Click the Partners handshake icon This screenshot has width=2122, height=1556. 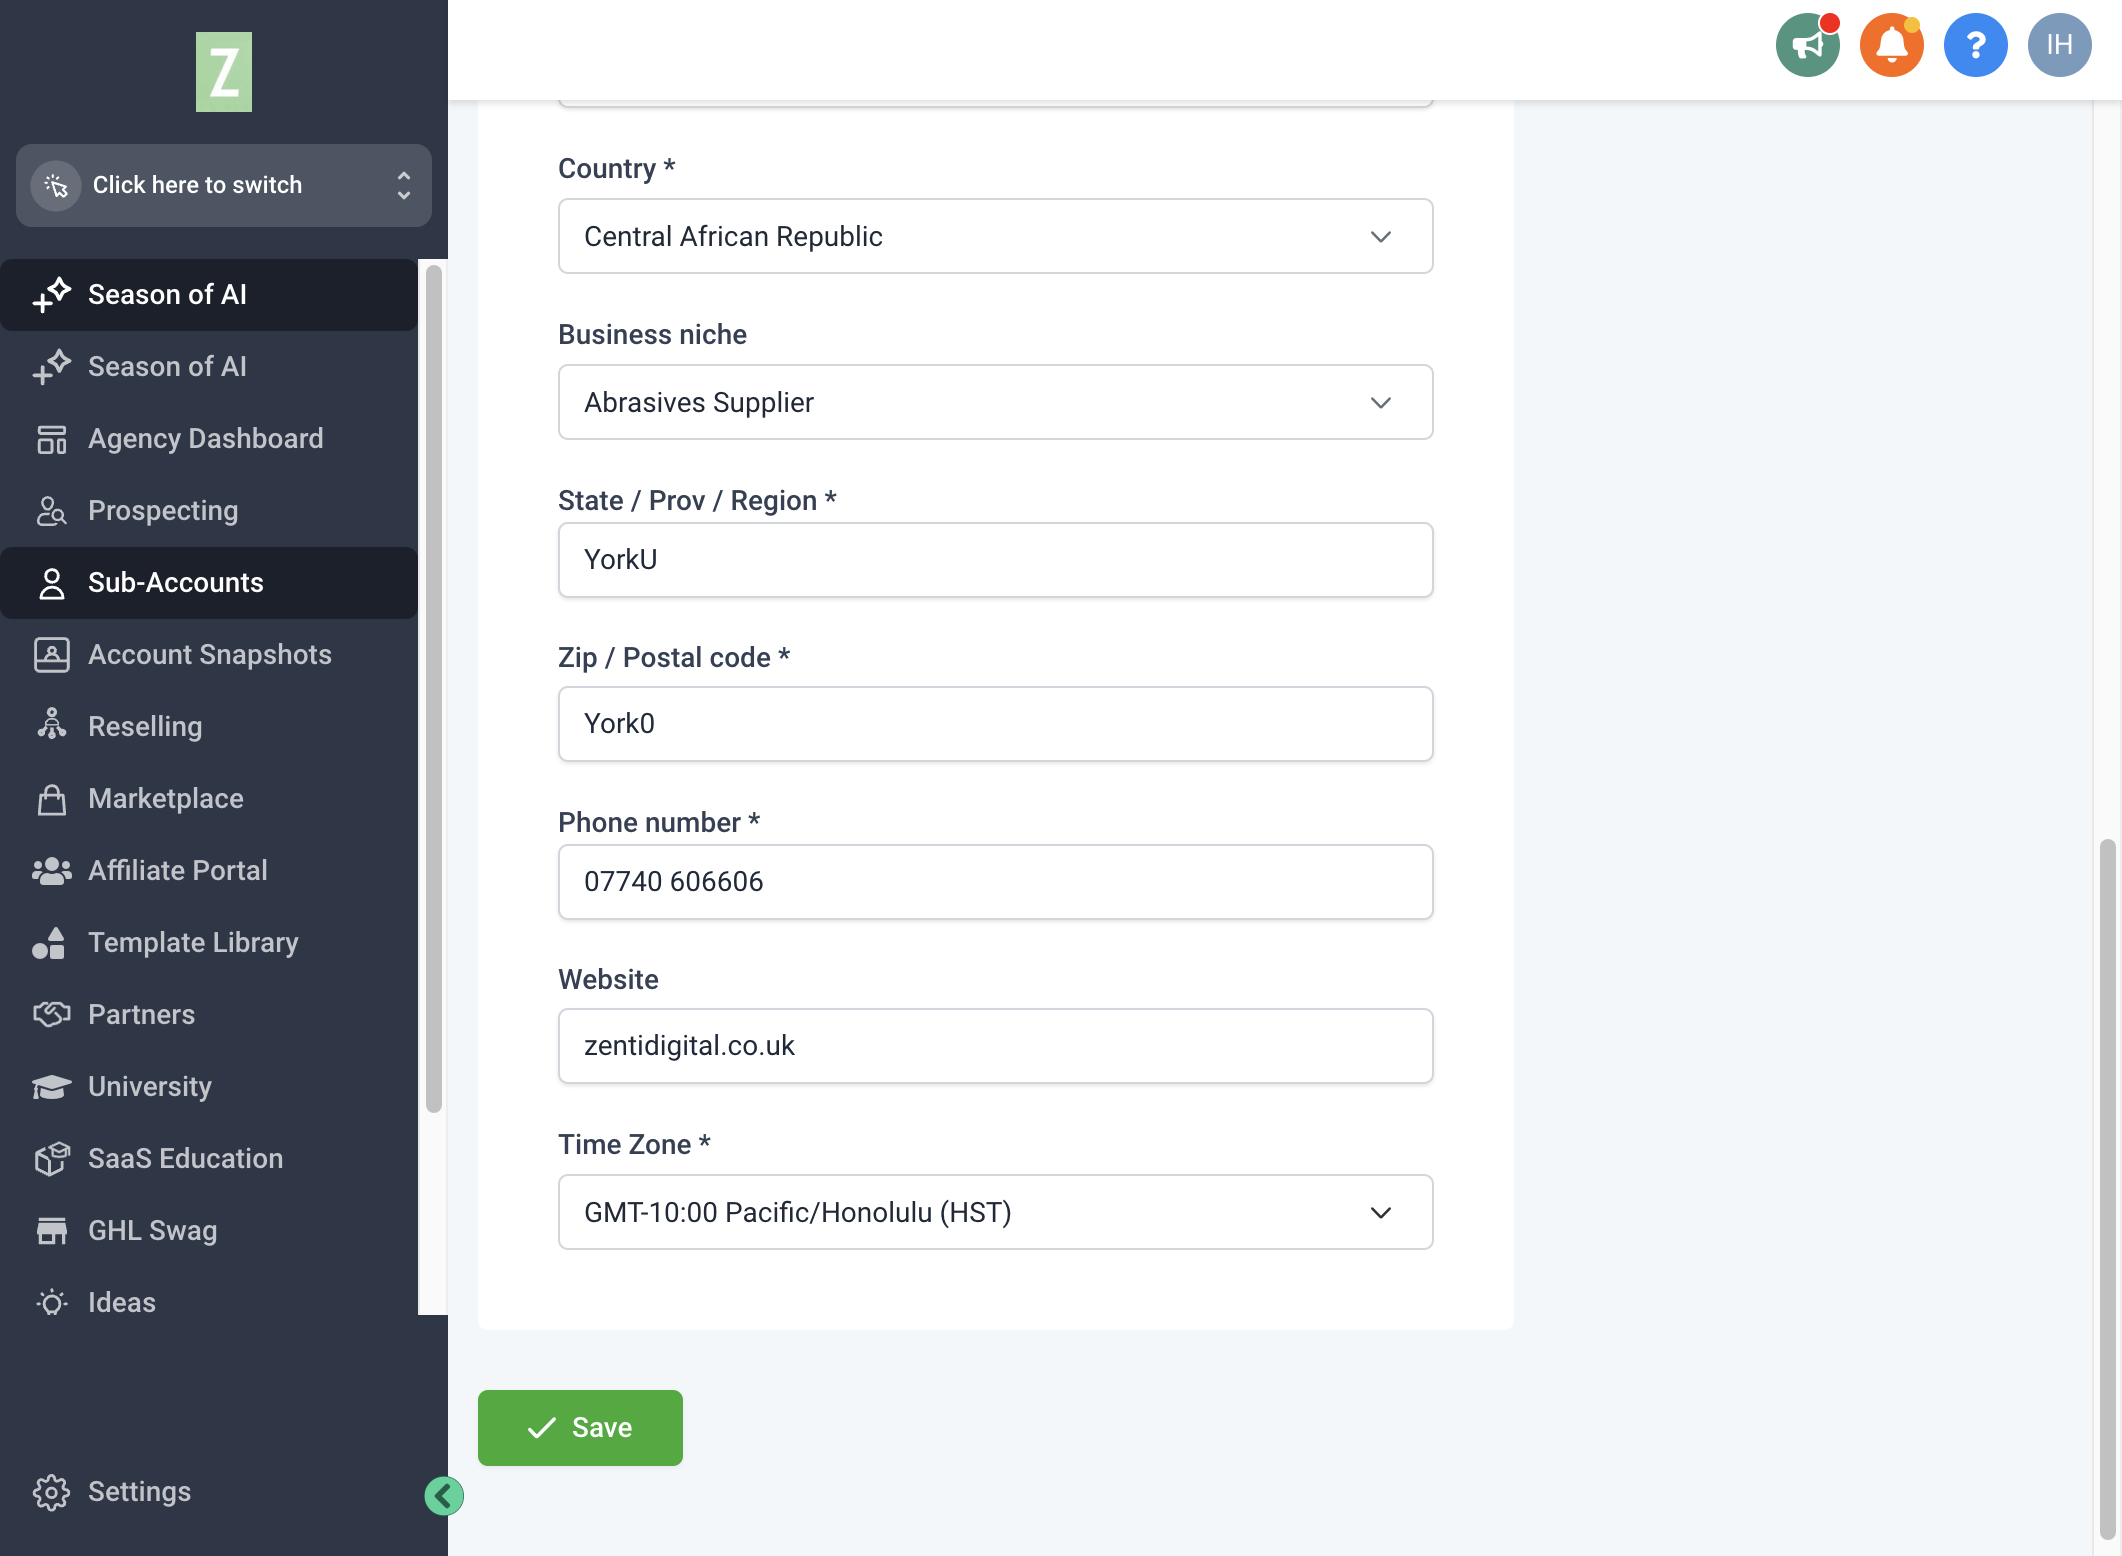pyautogui.click(x=51, y=1015)
